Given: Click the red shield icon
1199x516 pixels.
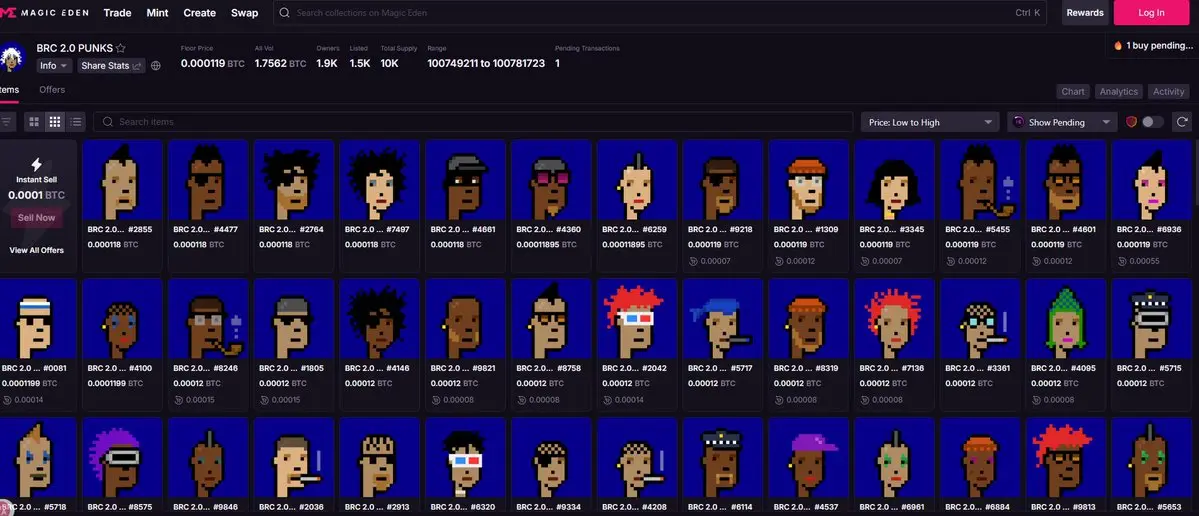Looking at the screenshot, I should (x=1132, y=122).
